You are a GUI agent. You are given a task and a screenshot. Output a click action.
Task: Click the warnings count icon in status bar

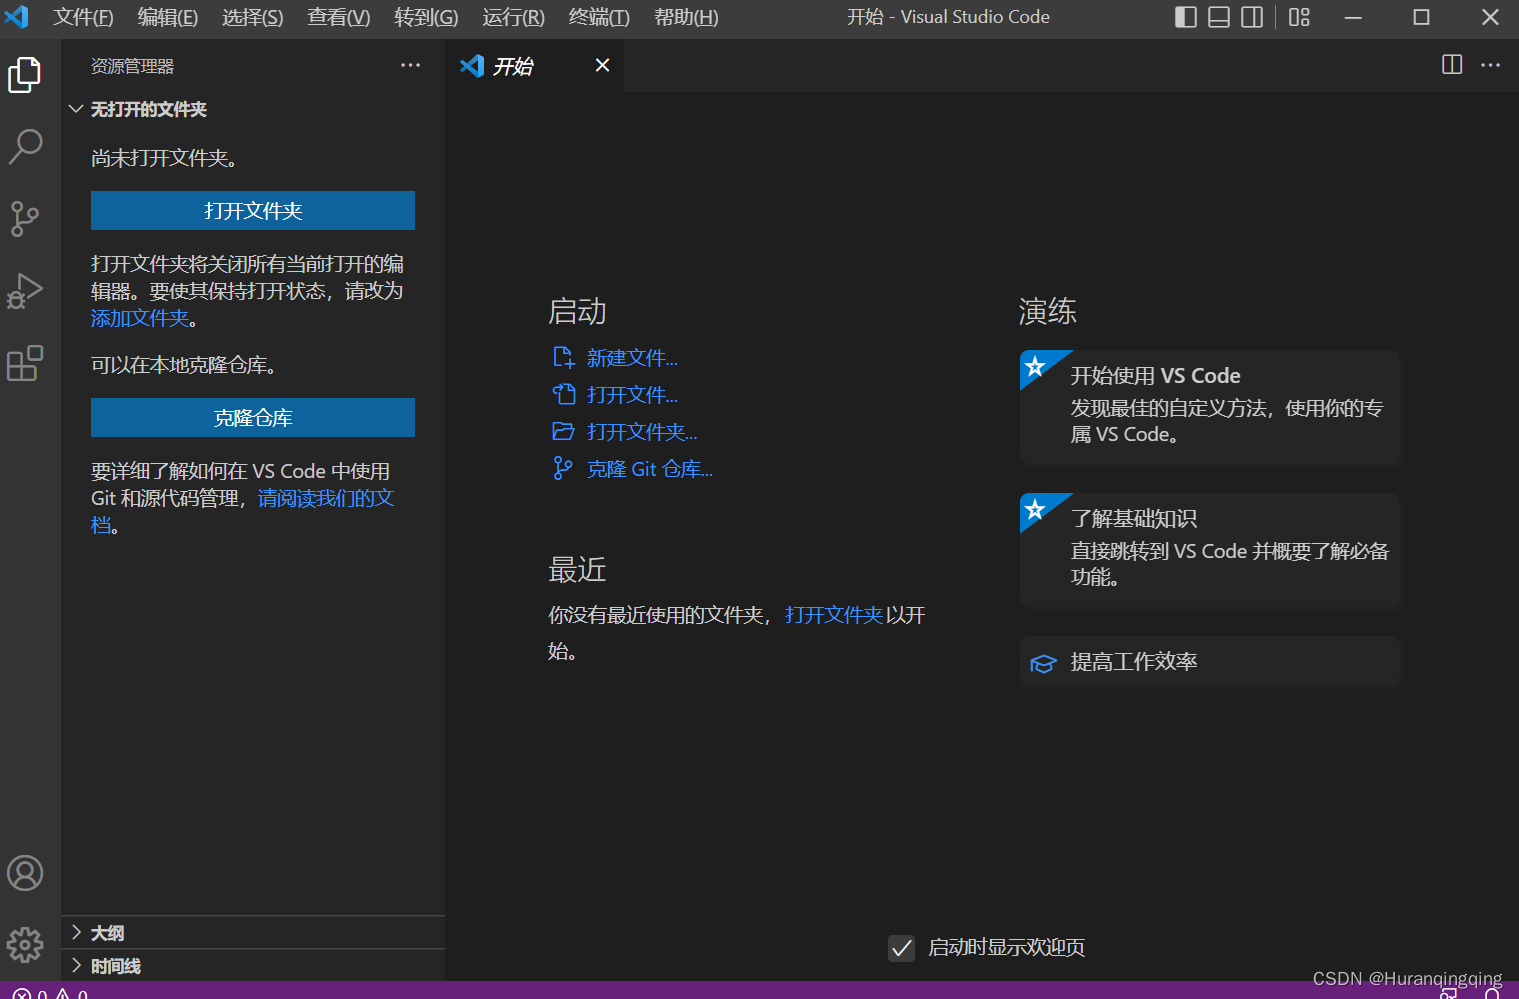(x=63, y=994)
